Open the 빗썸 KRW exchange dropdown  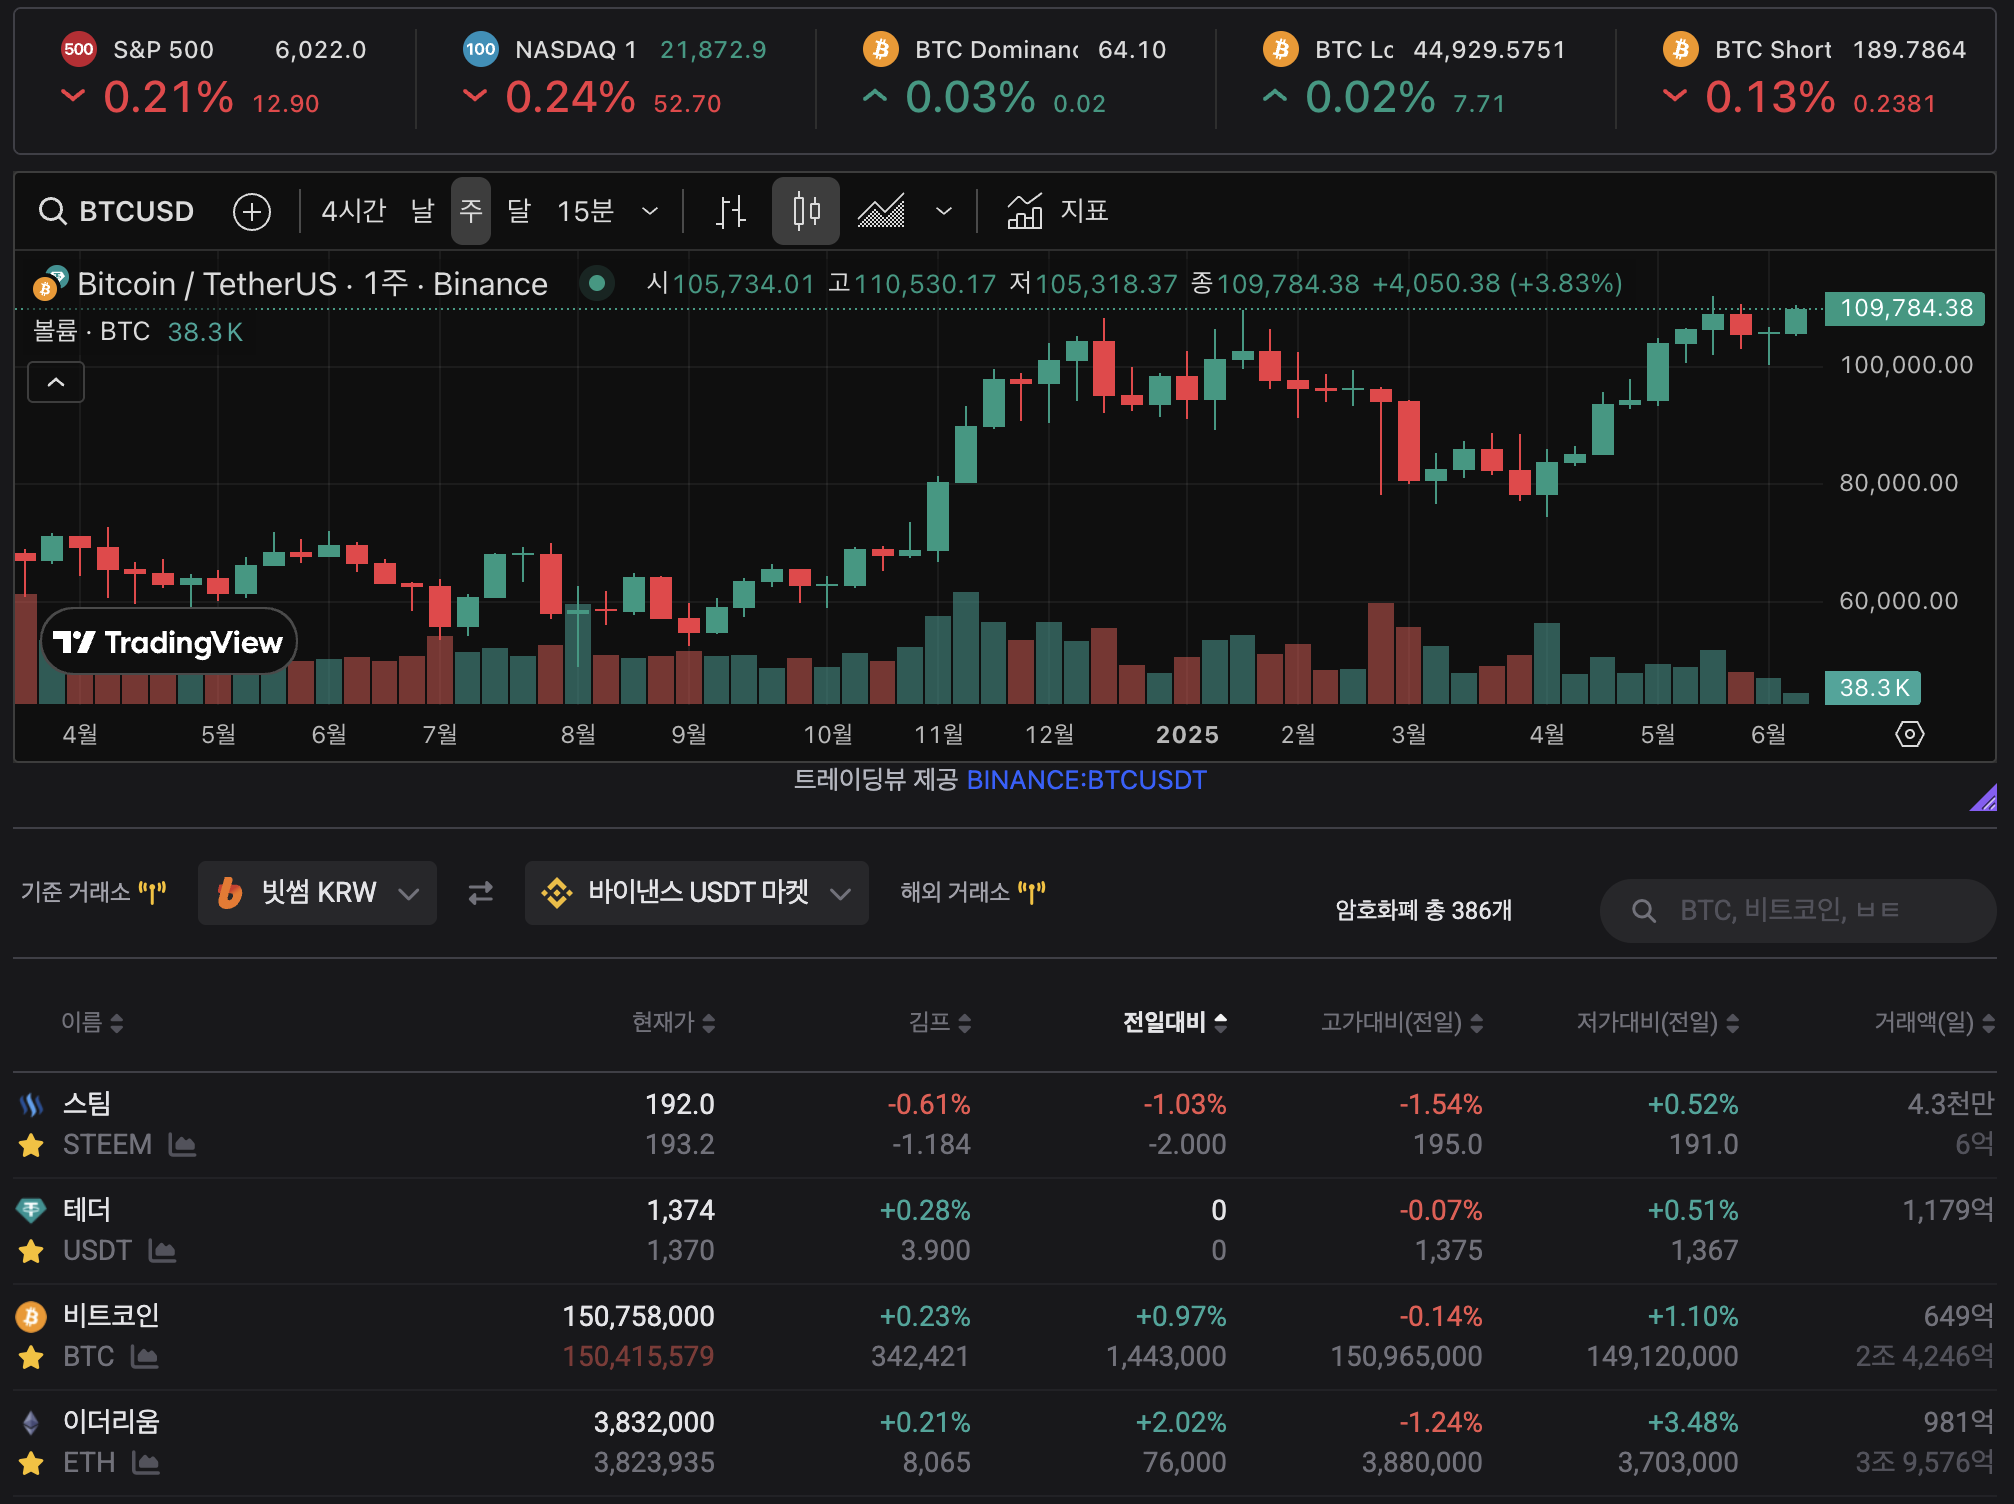click(x=317, y=892)
